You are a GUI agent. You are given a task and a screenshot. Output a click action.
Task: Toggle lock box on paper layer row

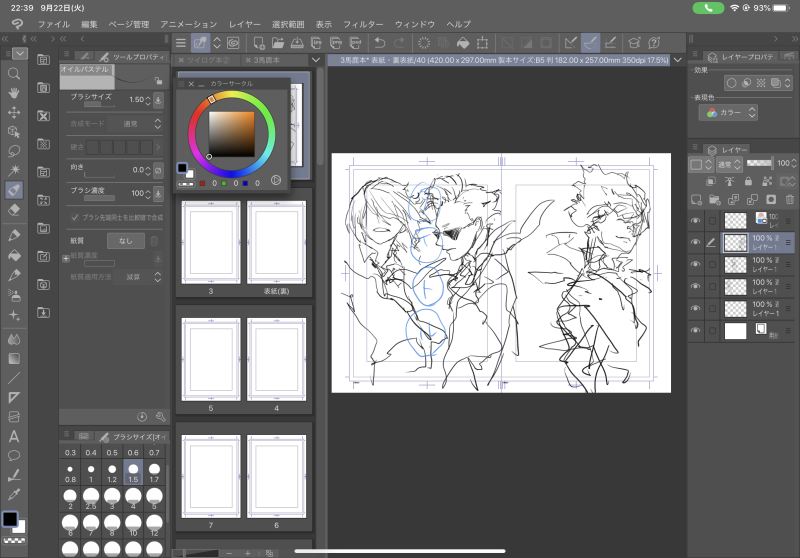point(712,331)
